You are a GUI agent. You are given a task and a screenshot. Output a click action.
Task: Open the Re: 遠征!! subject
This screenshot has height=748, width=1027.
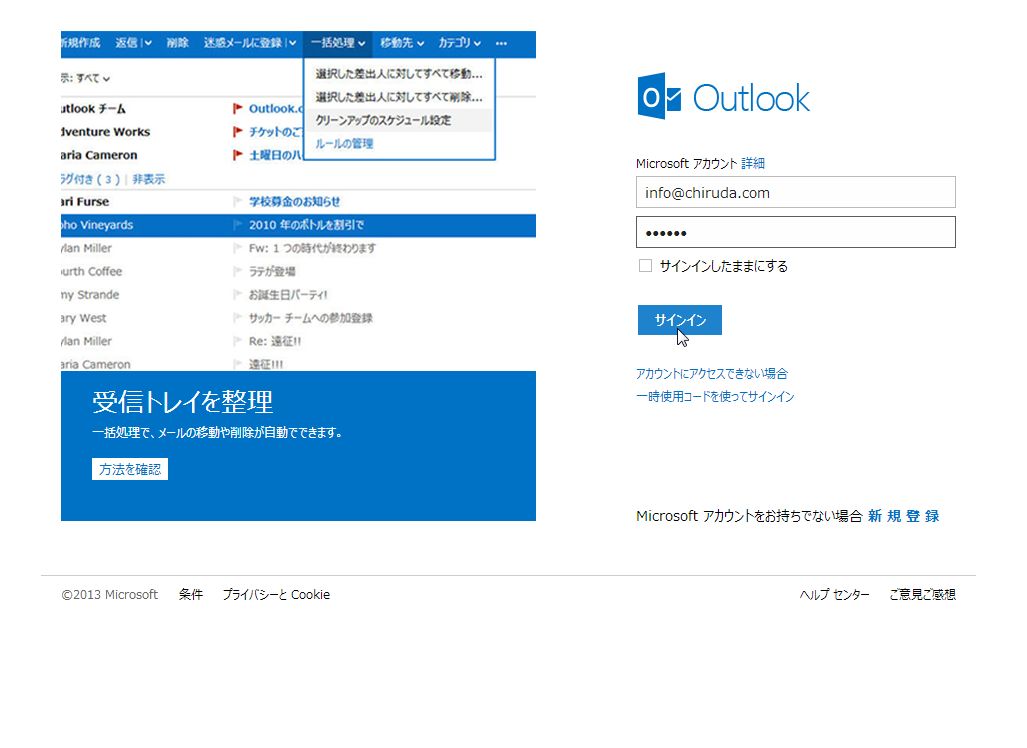click(275, 341)
